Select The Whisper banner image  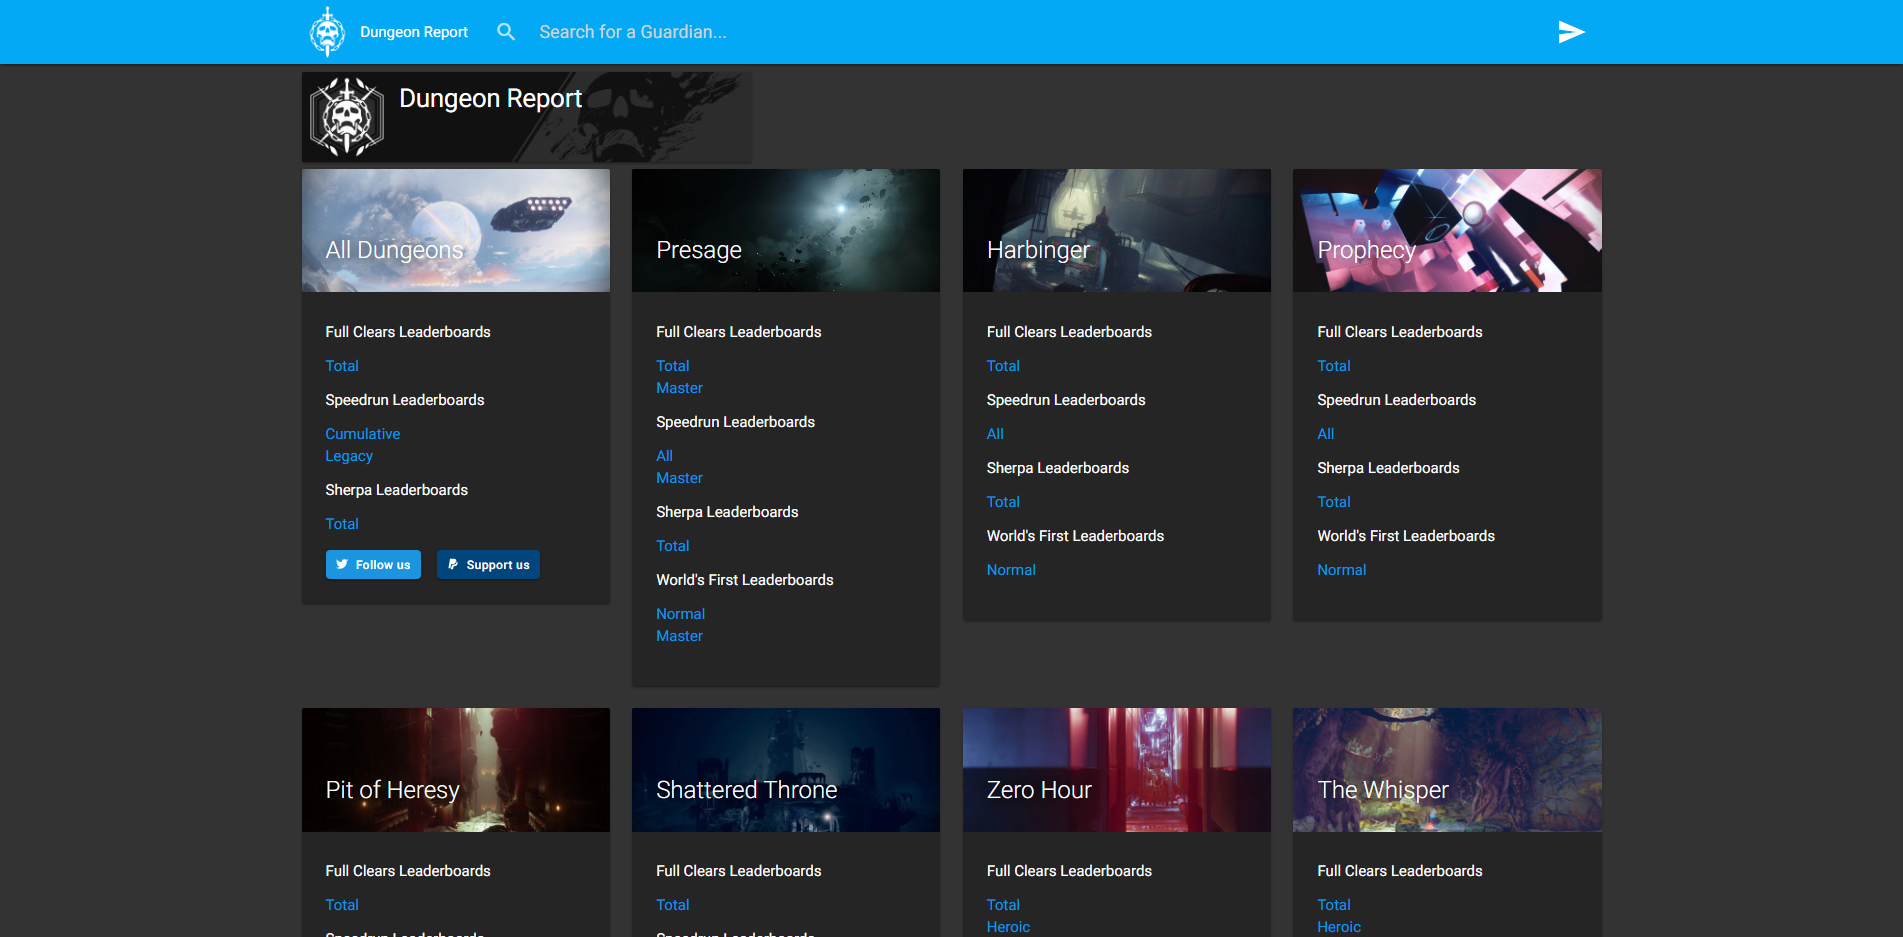pos(1447,770)
